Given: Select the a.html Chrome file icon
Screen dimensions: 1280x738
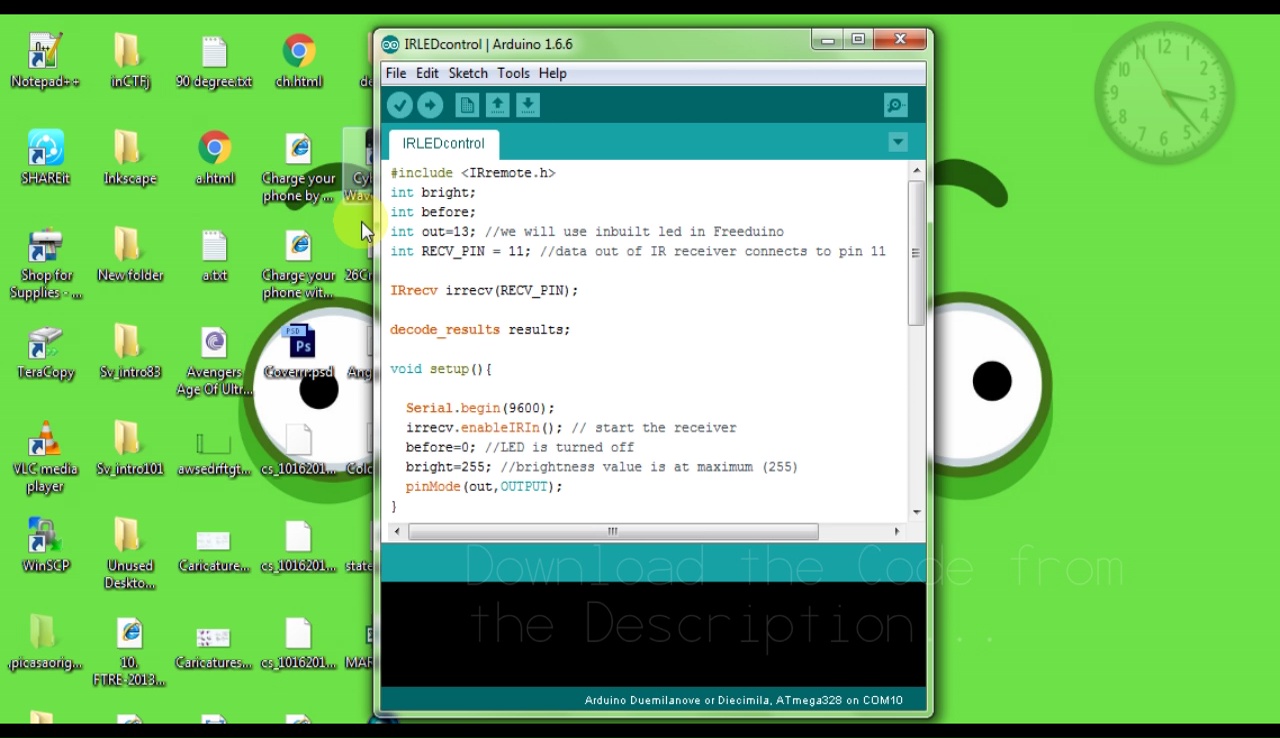Looking at the screenshot, I should [214, 158].
